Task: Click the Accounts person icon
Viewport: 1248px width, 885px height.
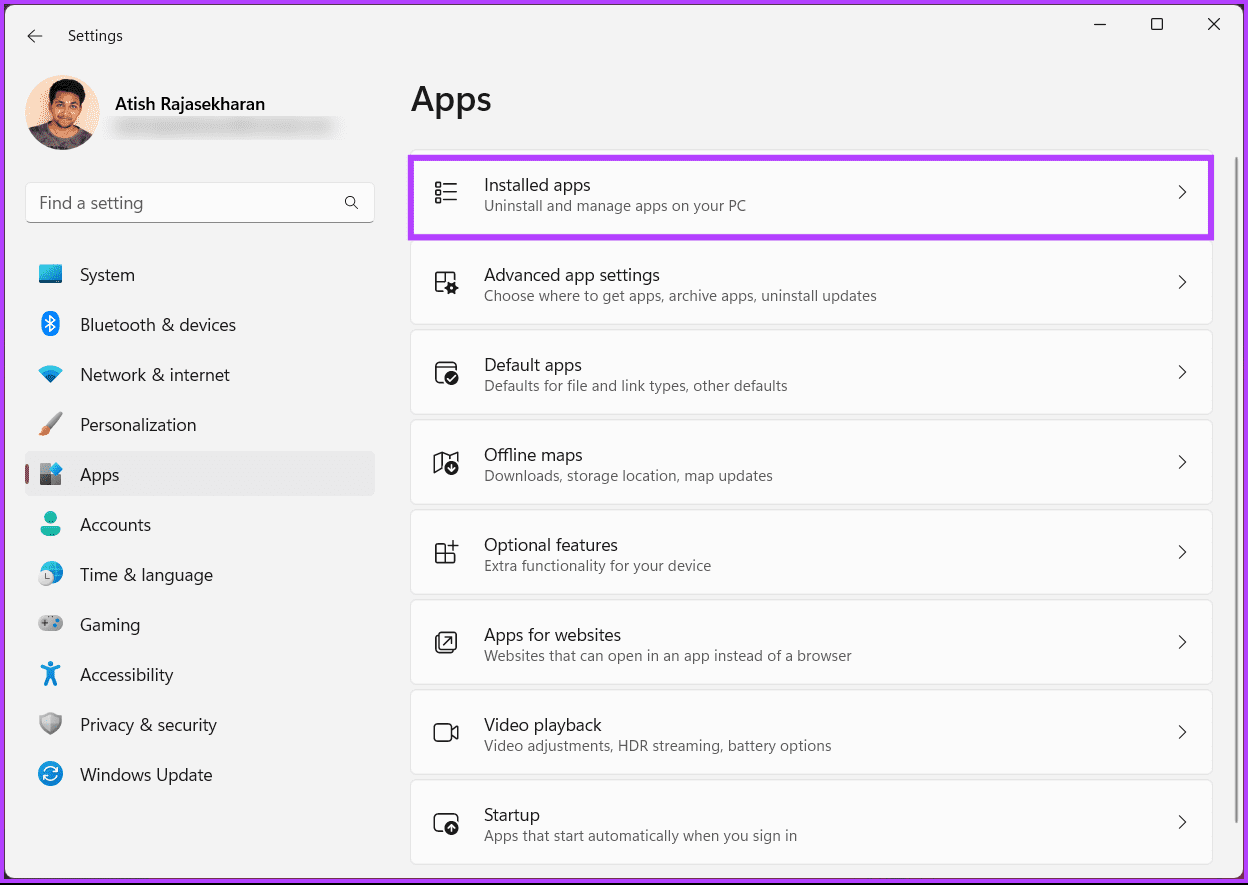Action: (x=51, y=524)
